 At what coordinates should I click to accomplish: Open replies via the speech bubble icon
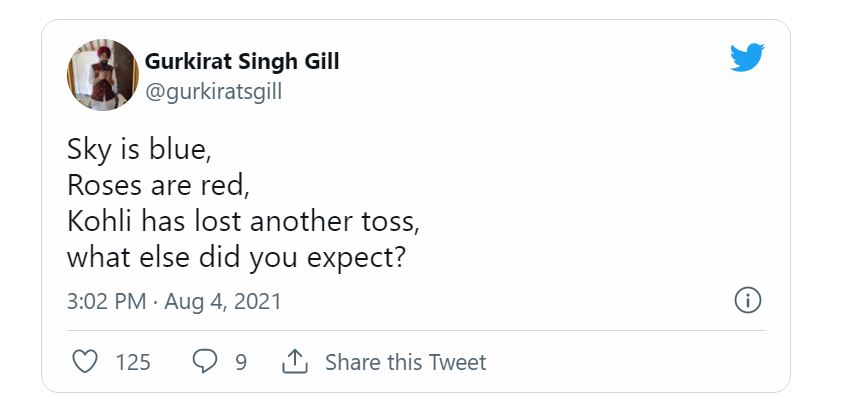tap(205, 361)
